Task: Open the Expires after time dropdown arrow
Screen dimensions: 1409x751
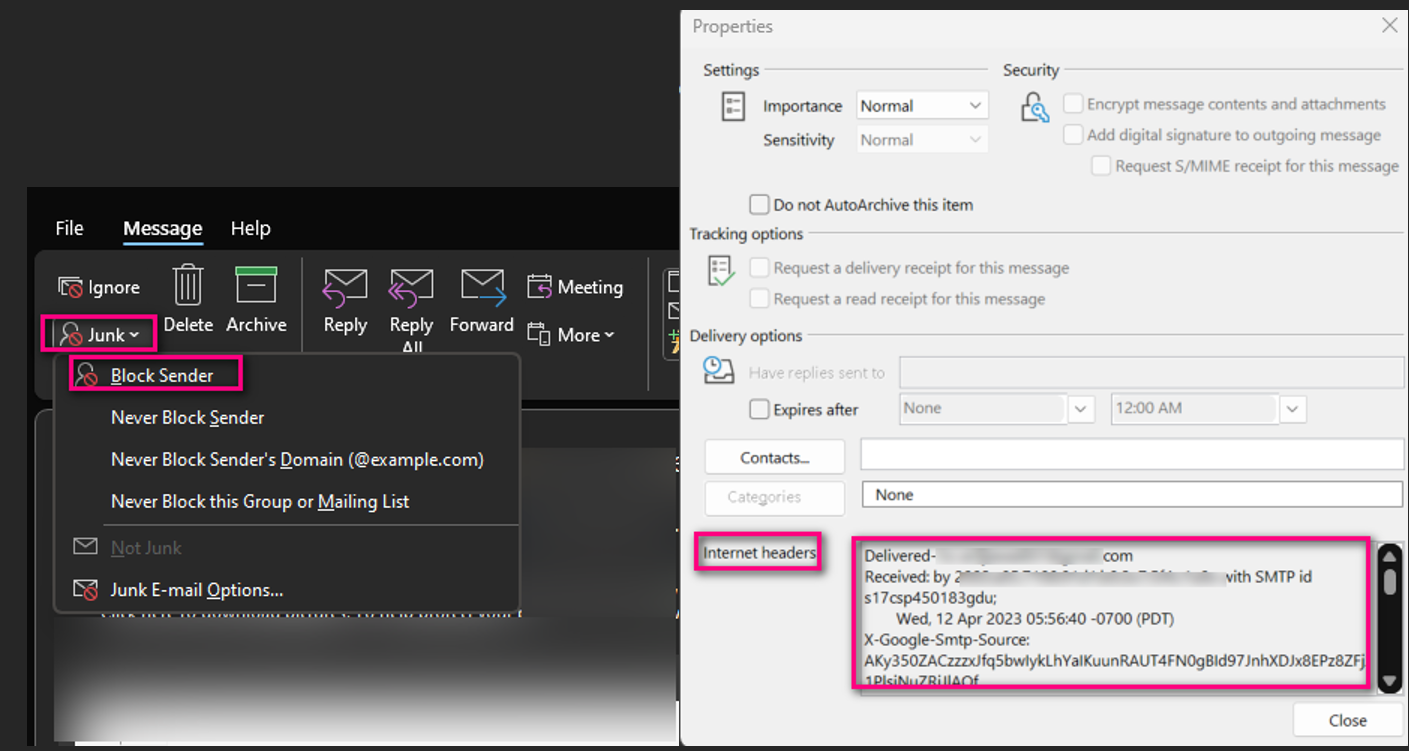Action: point(1293,409)
